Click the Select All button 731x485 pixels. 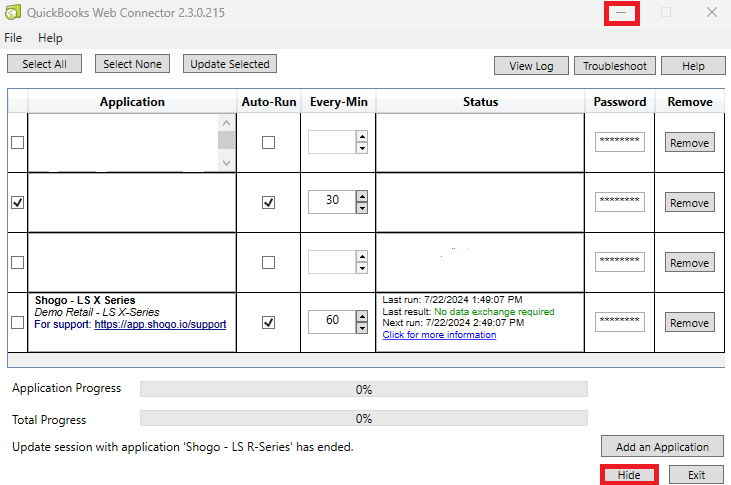pos(44,64)
